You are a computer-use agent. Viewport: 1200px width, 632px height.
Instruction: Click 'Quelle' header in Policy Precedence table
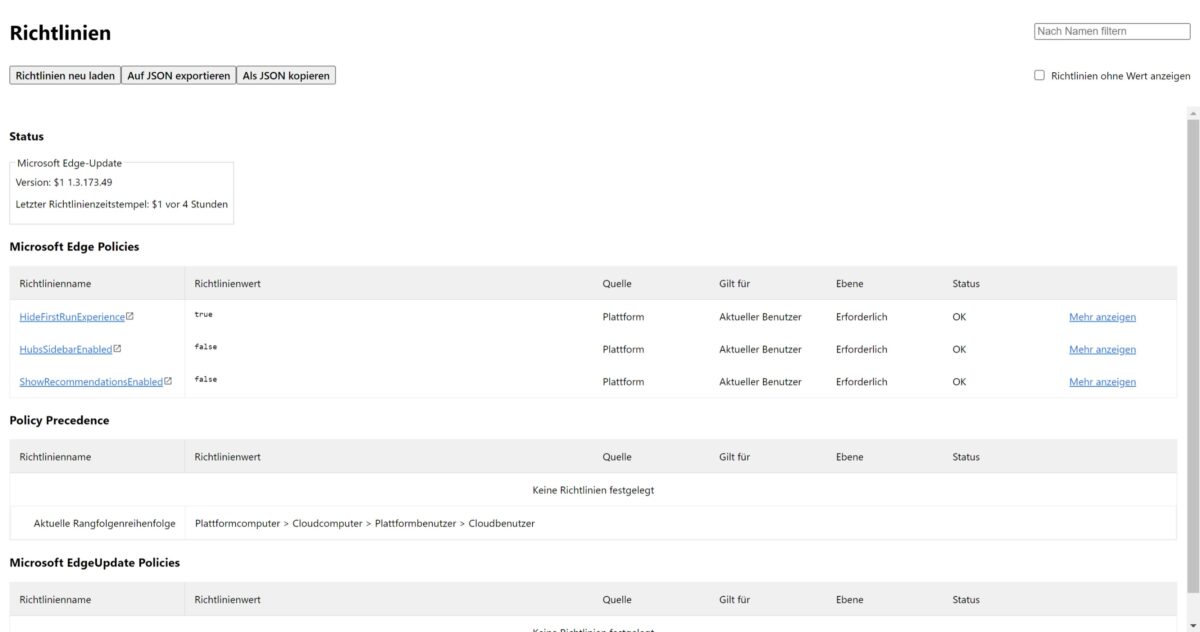617,457
